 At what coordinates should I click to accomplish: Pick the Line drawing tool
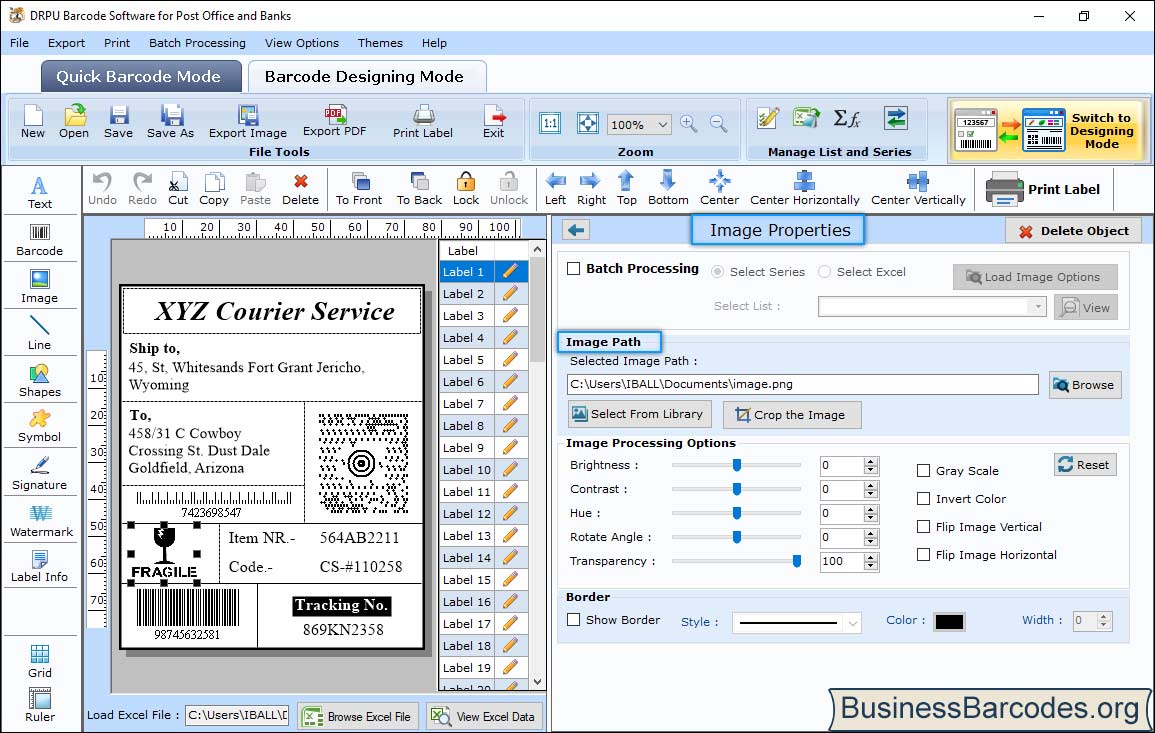(x=40, y=333)
